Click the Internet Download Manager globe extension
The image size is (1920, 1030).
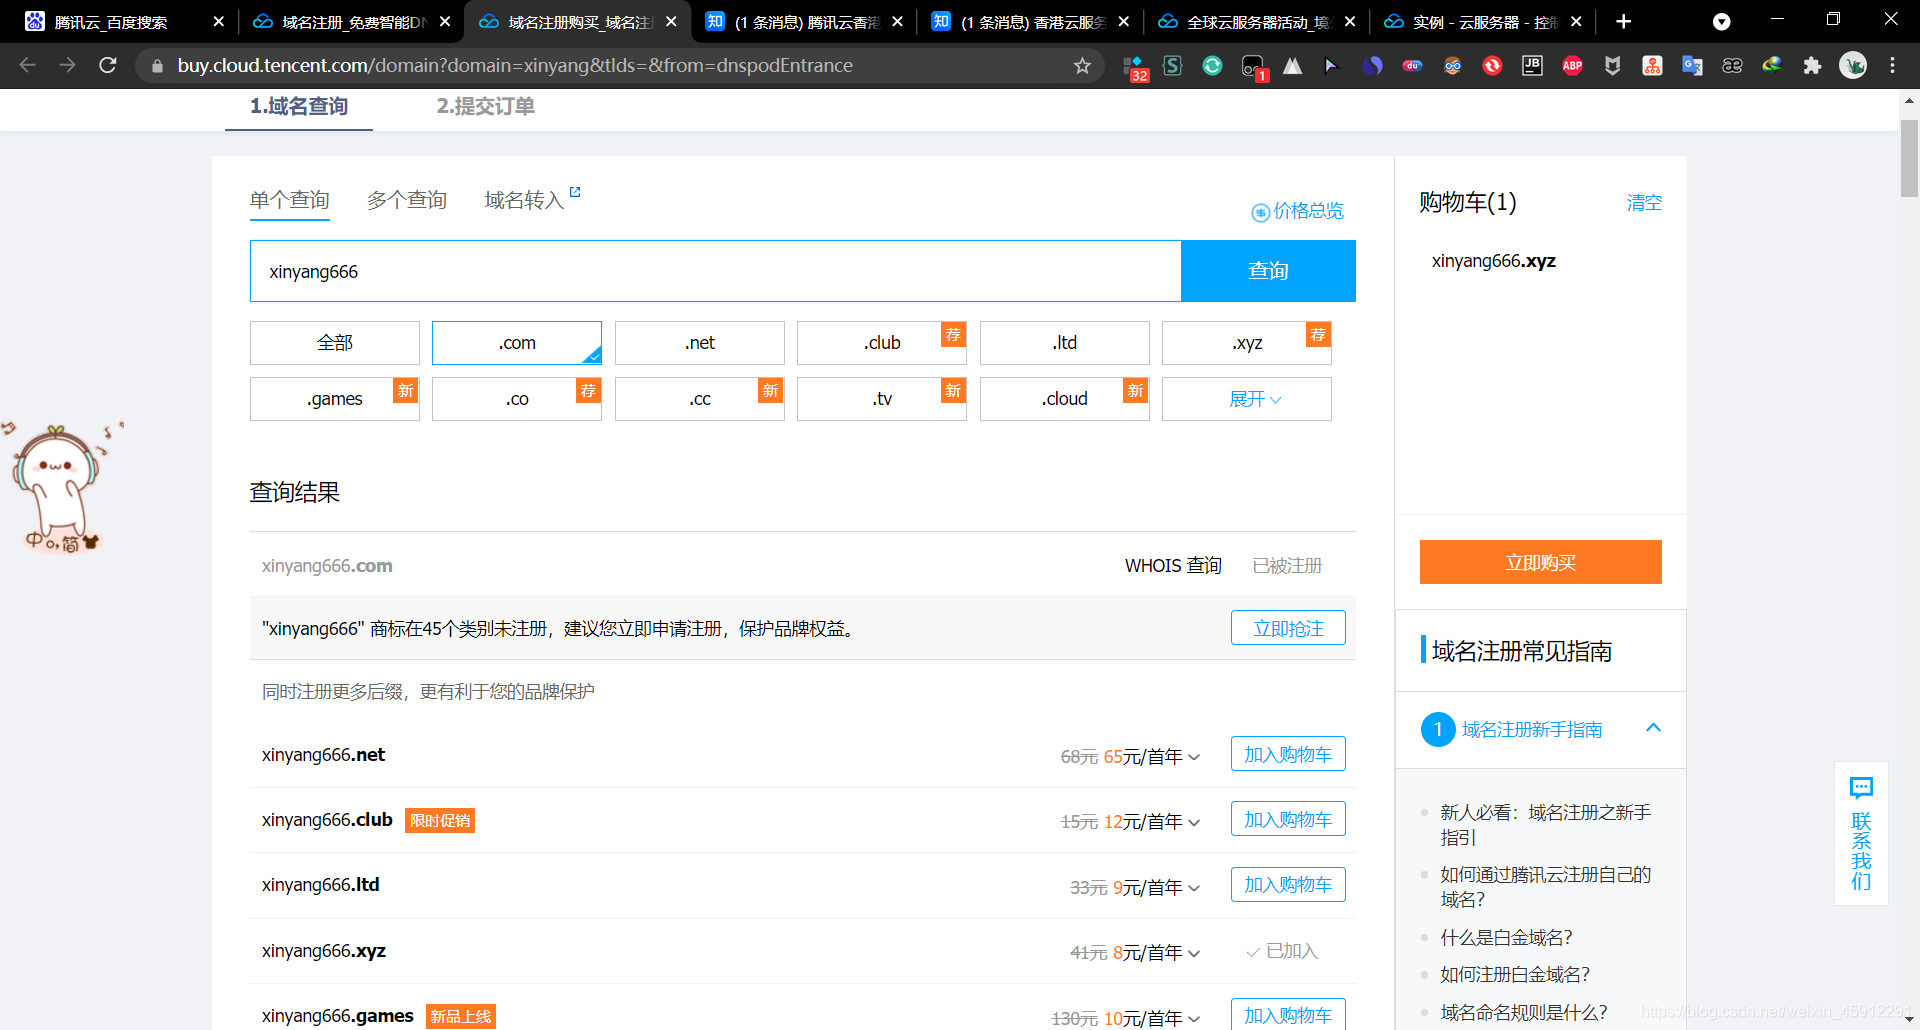coord(1772,65)
